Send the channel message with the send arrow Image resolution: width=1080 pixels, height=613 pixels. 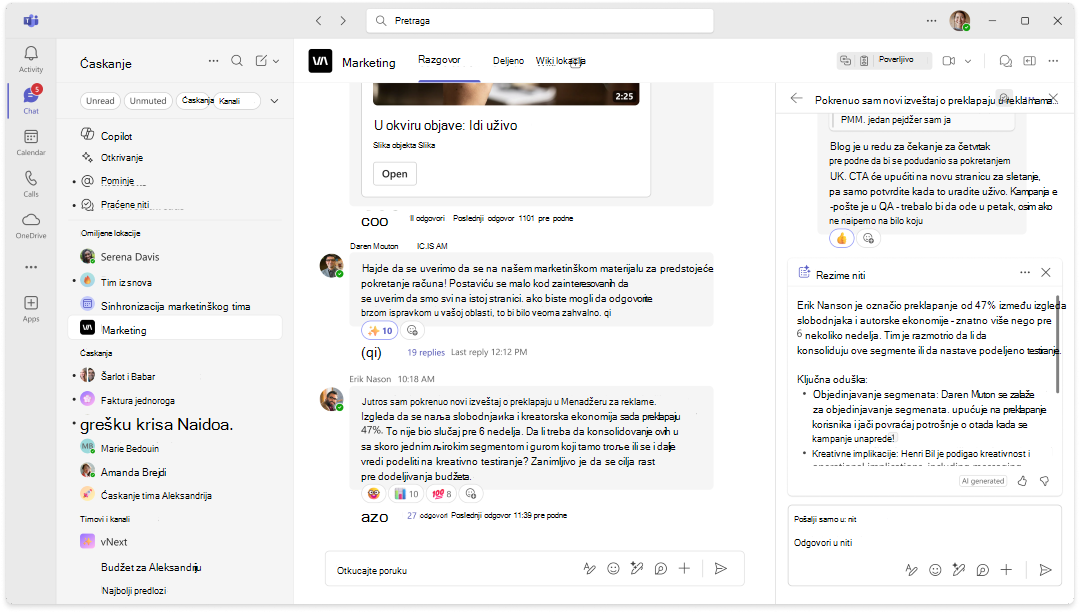[720, 568]
